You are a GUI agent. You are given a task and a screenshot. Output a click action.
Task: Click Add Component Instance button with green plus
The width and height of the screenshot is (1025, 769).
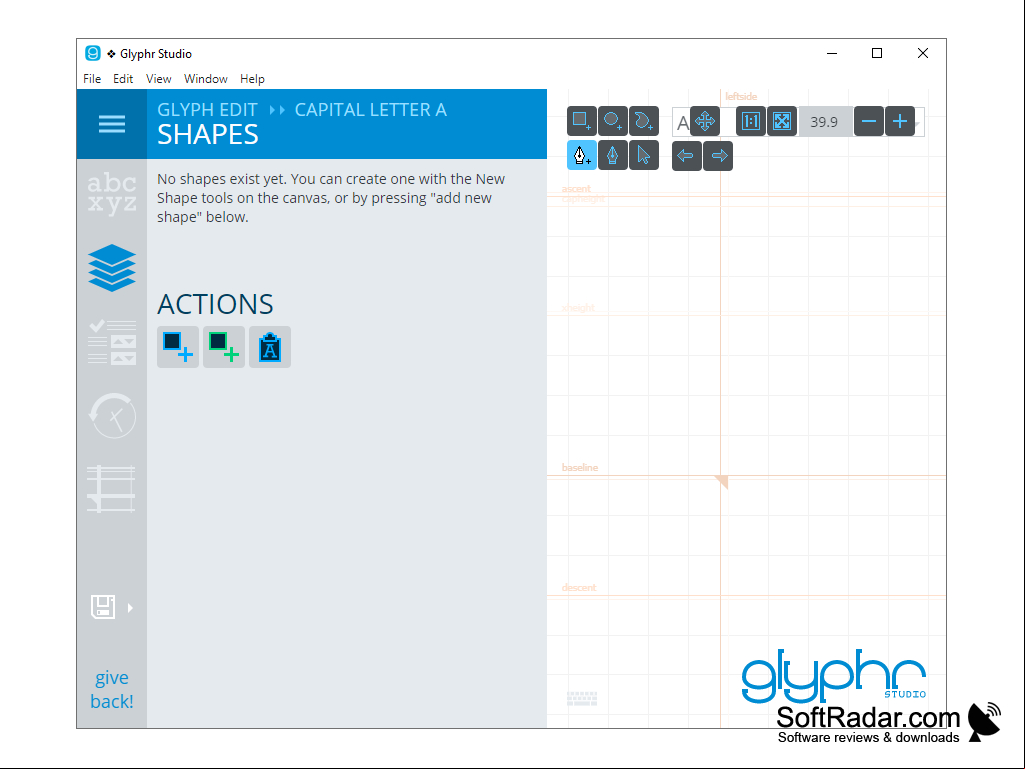[x=224, y=347]
